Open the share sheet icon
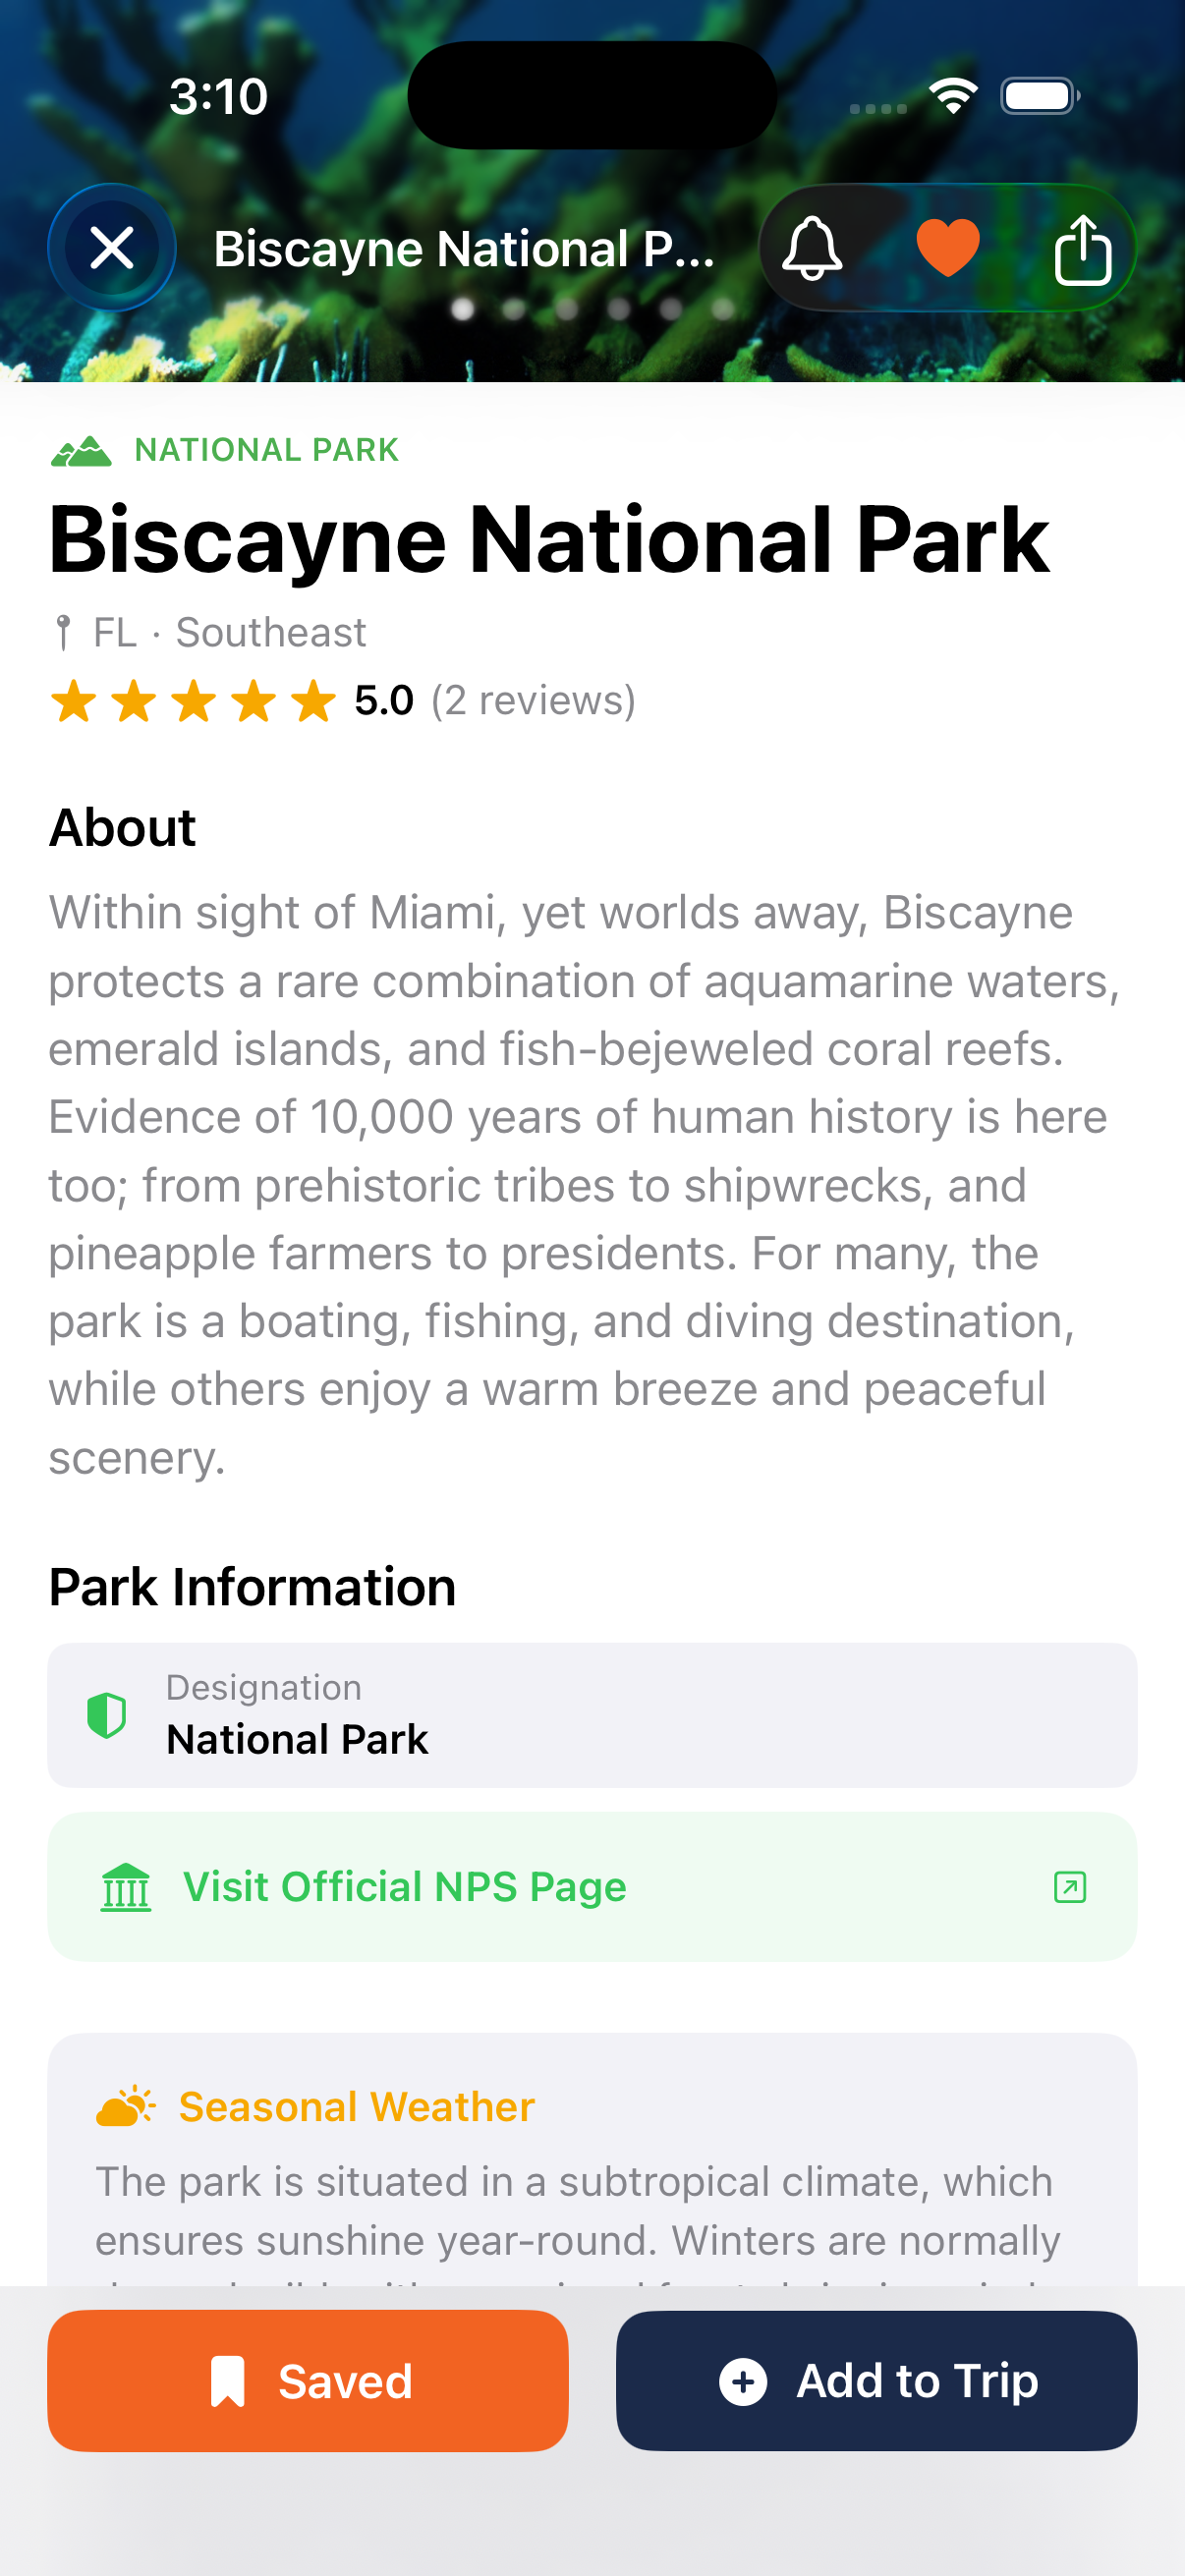Screen dimensions: 1185x2576 click(x=1082, y=250)
